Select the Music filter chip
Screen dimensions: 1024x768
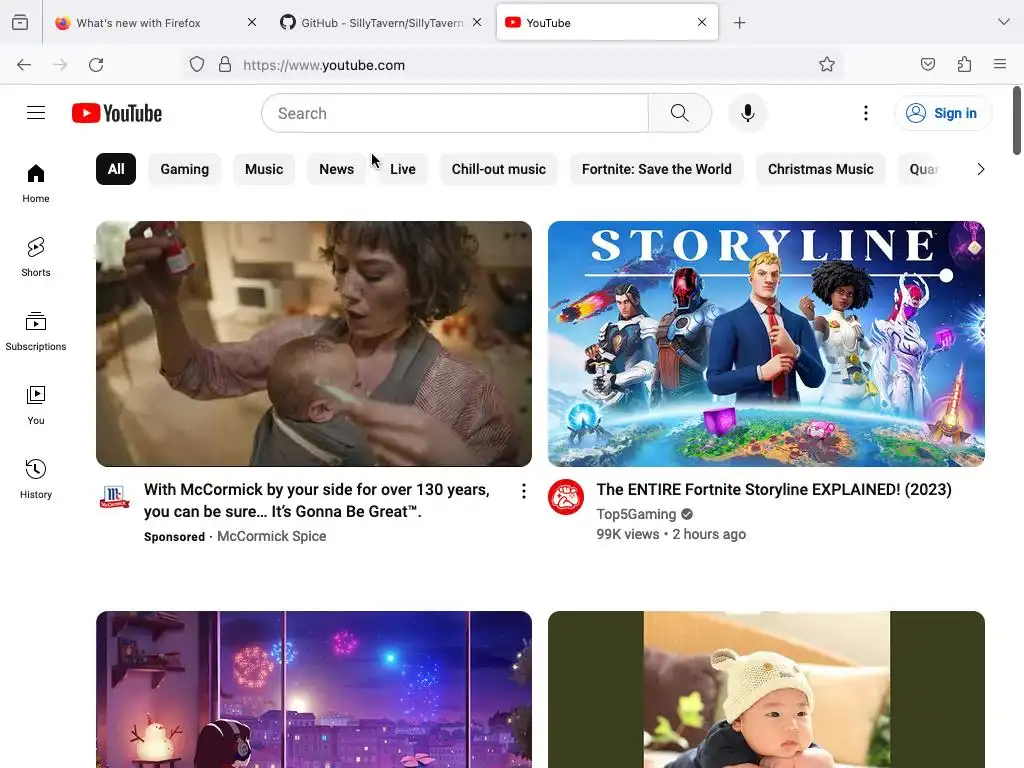(x=264, y=169)
